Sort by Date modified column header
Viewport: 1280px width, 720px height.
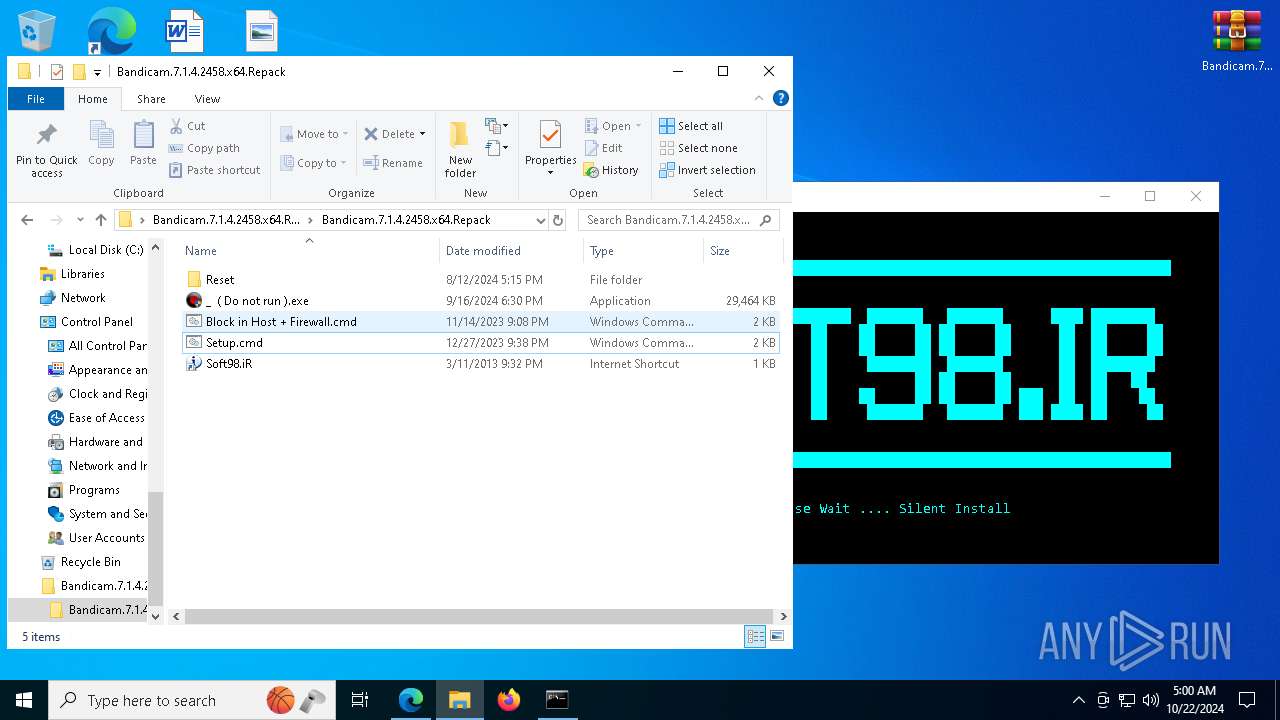[511, 251]
